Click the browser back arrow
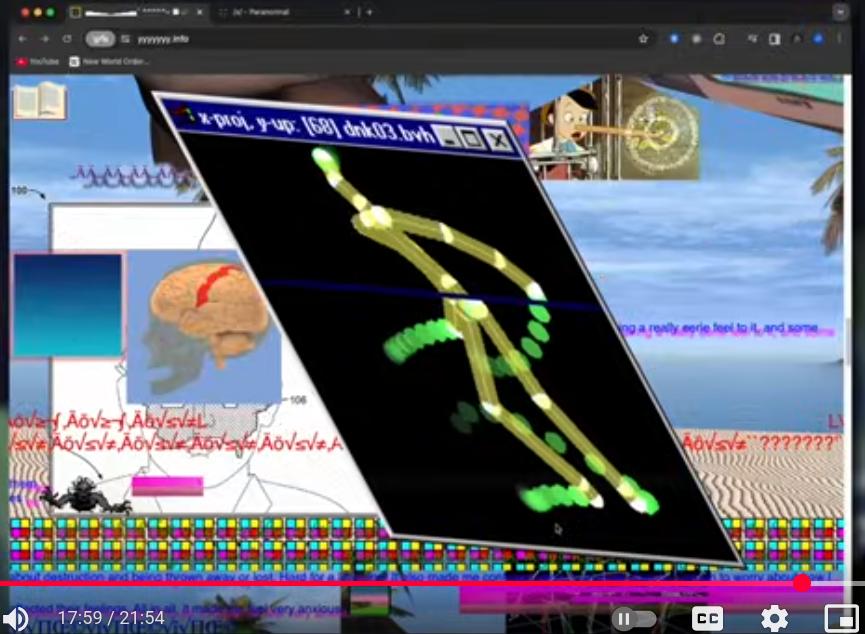 22,39
